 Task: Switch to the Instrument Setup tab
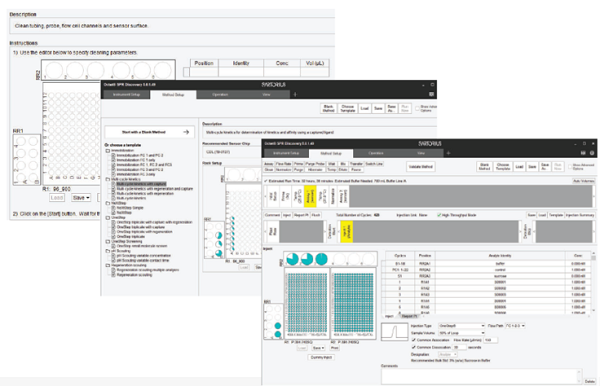286,153
